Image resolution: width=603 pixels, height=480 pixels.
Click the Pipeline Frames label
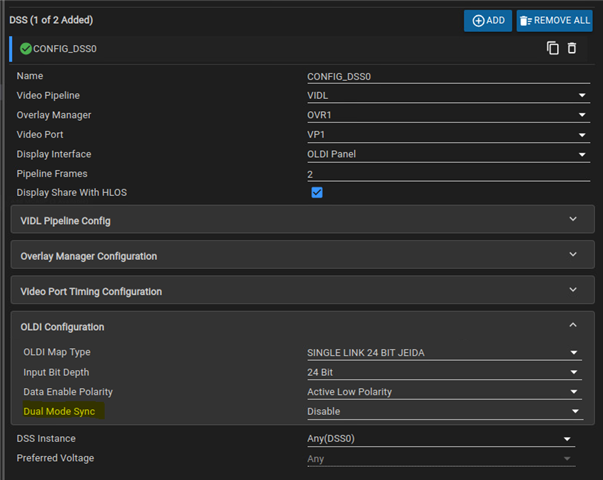52,174
